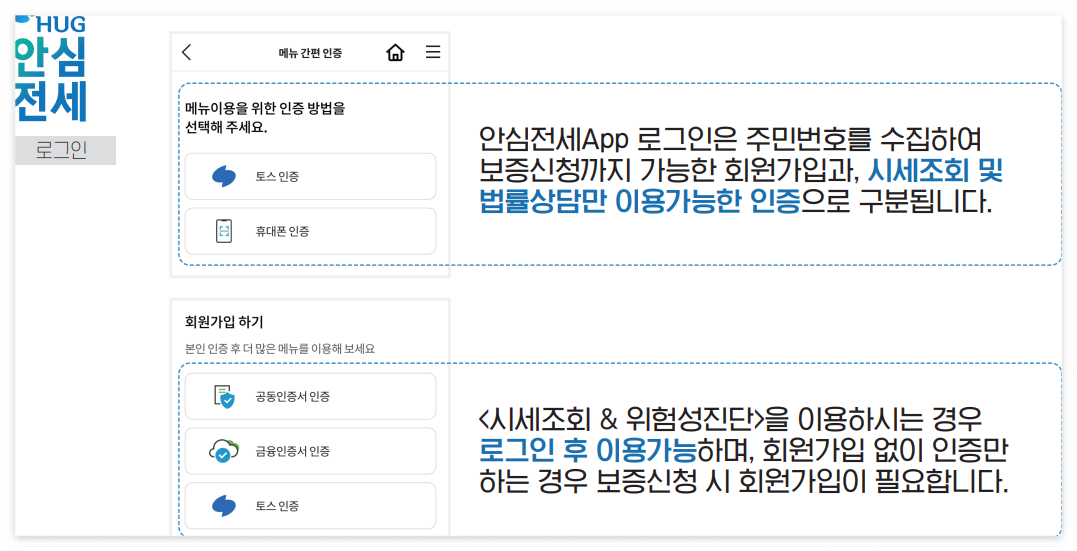
Task: Click the phone scan icon
Action: click(224, 232)
